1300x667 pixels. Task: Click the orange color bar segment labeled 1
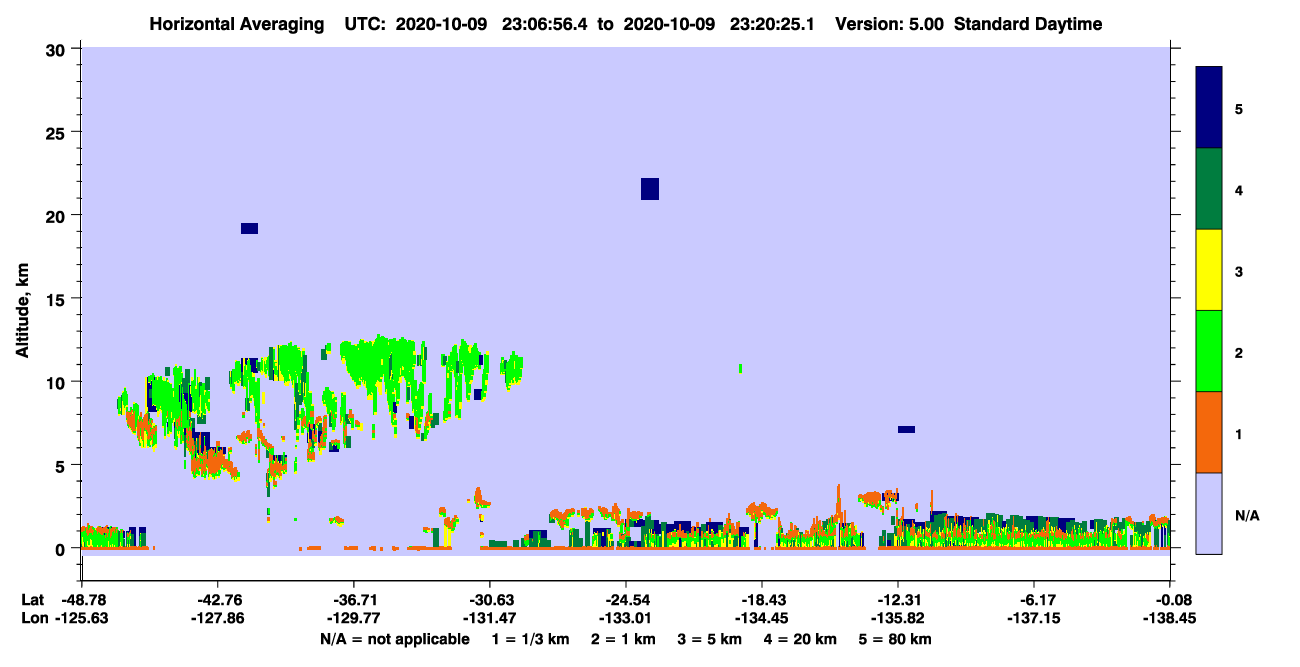tap(1209, 432)
